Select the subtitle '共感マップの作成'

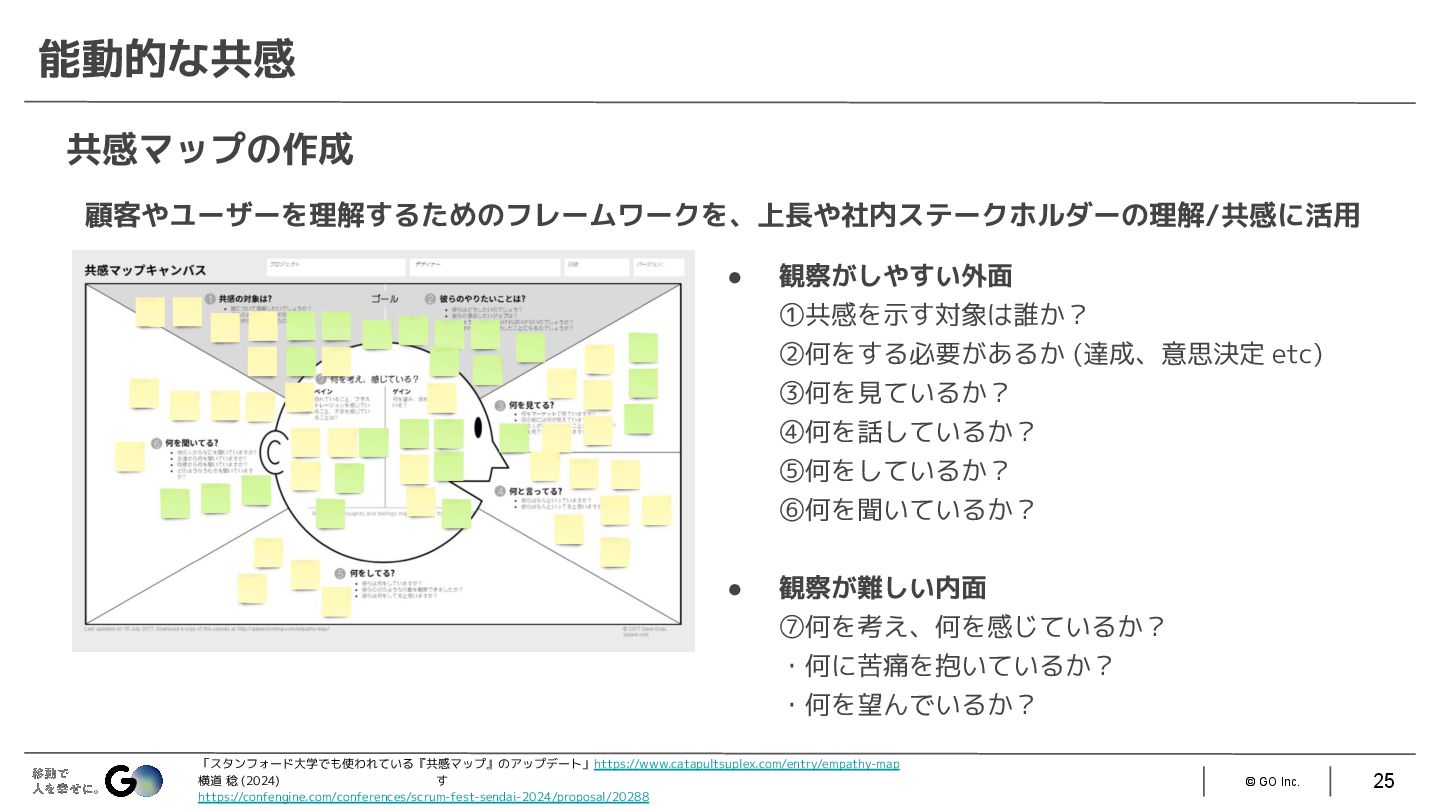[210, 150]
